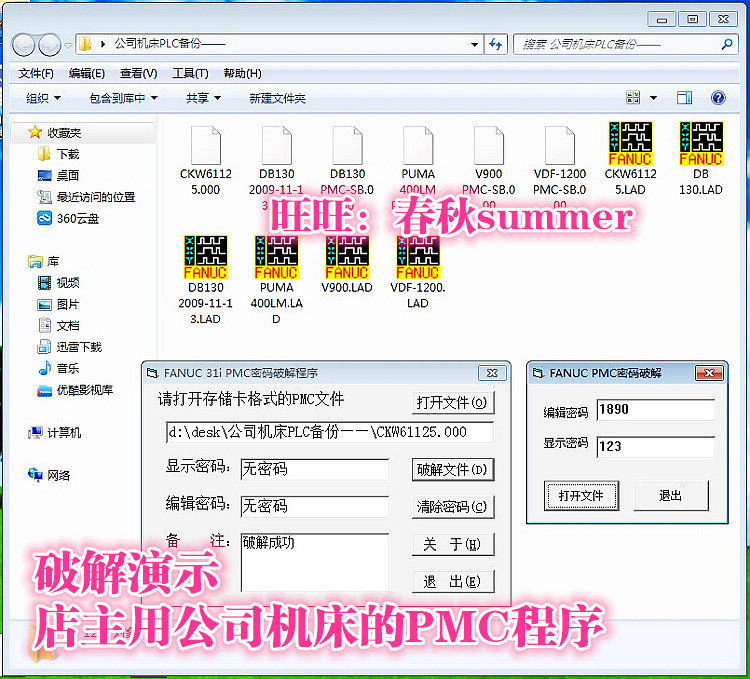This screenshot has height=679, width=750.
Task: Click the Explorer back navigation button
Action: (23, 45)
